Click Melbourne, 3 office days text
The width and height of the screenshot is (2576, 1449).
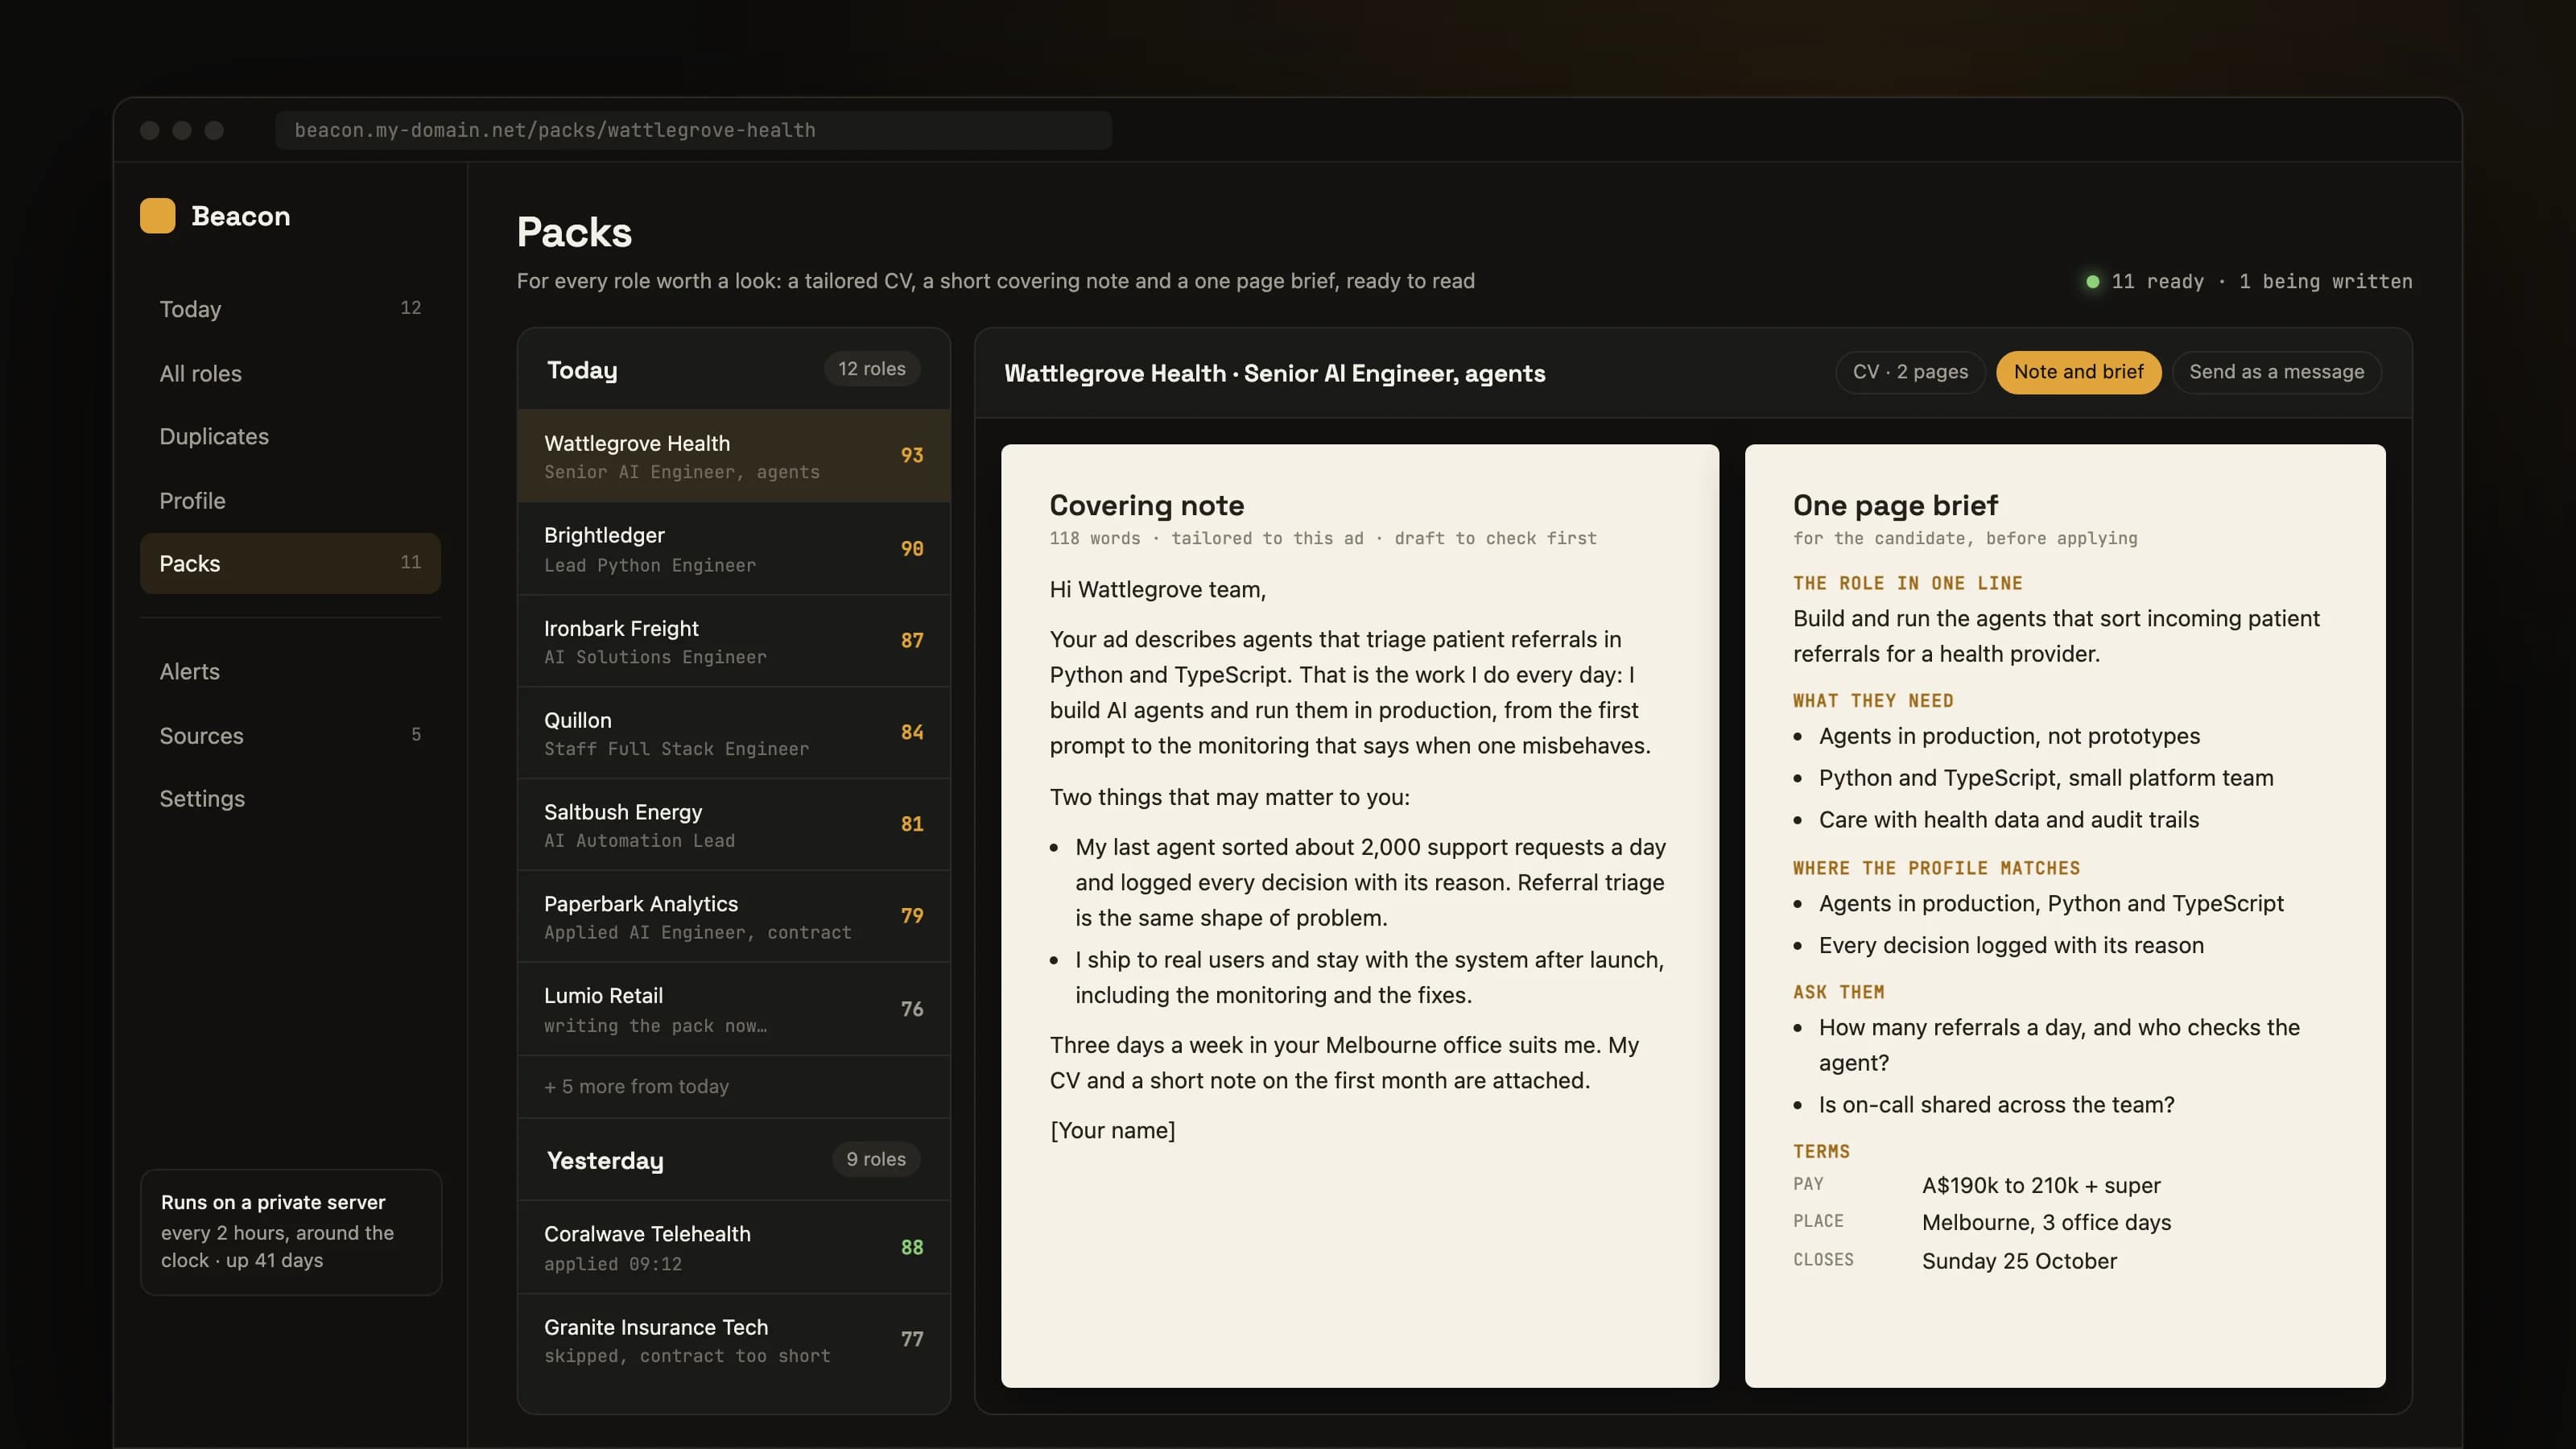click(2046, 1222)
